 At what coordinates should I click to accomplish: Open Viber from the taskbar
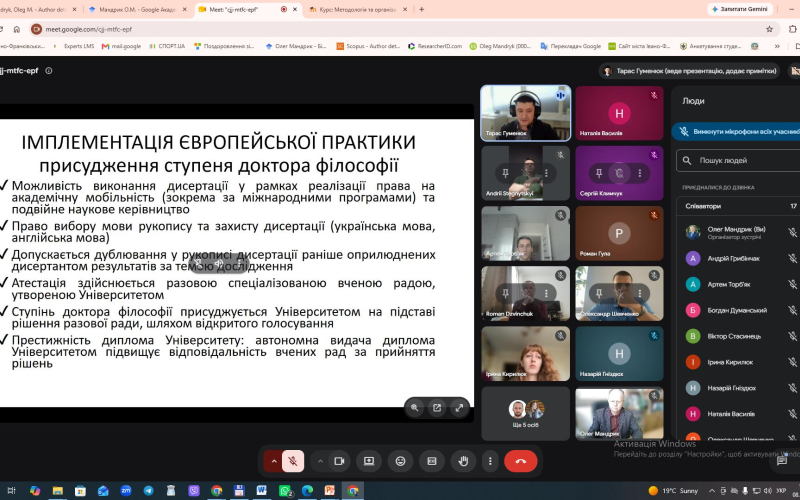pos(194,491)
